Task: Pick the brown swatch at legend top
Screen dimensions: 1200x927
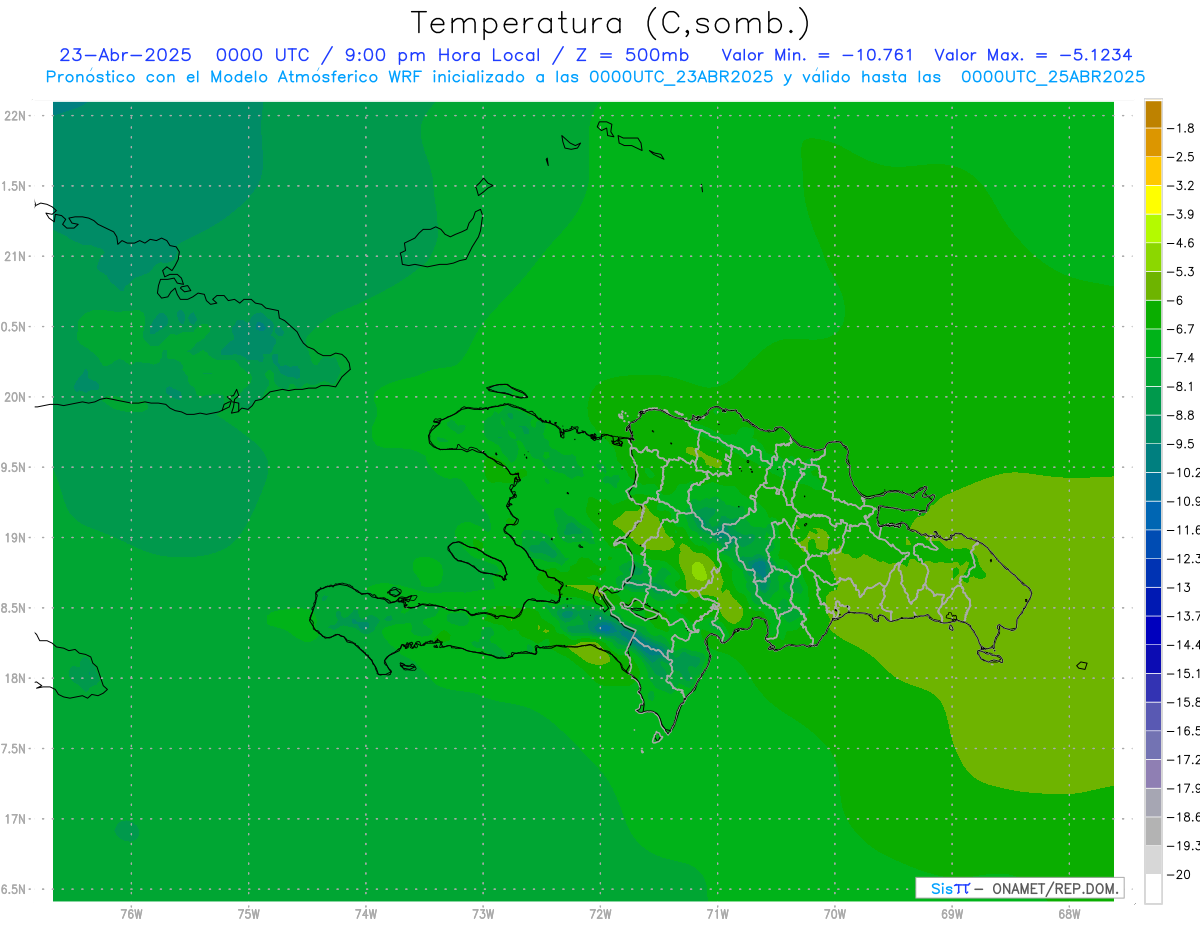Action: pos(1153,114)
